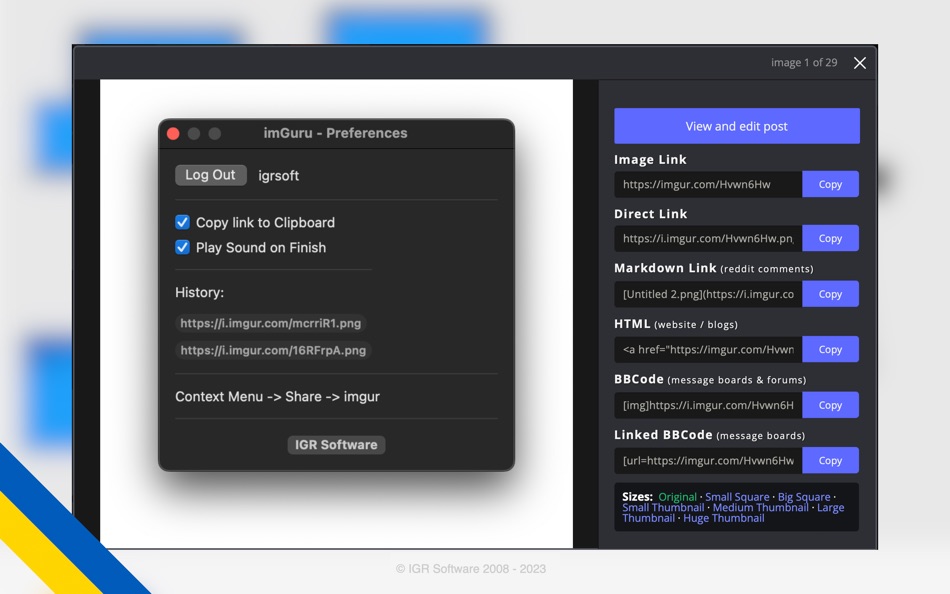Click the IGR Software button
This screenshot has height=594, width=950.
[336, 445]
